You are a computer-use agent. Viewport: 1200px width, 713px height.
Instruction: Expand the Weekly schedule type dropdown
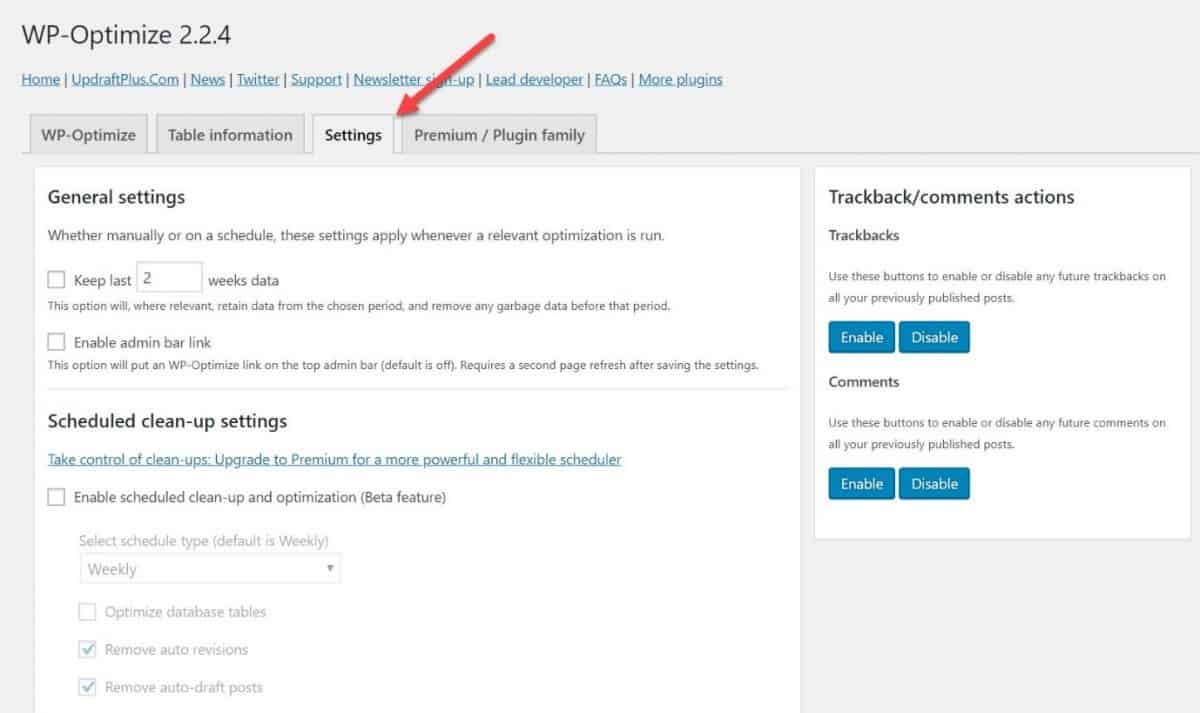(210, 569)
